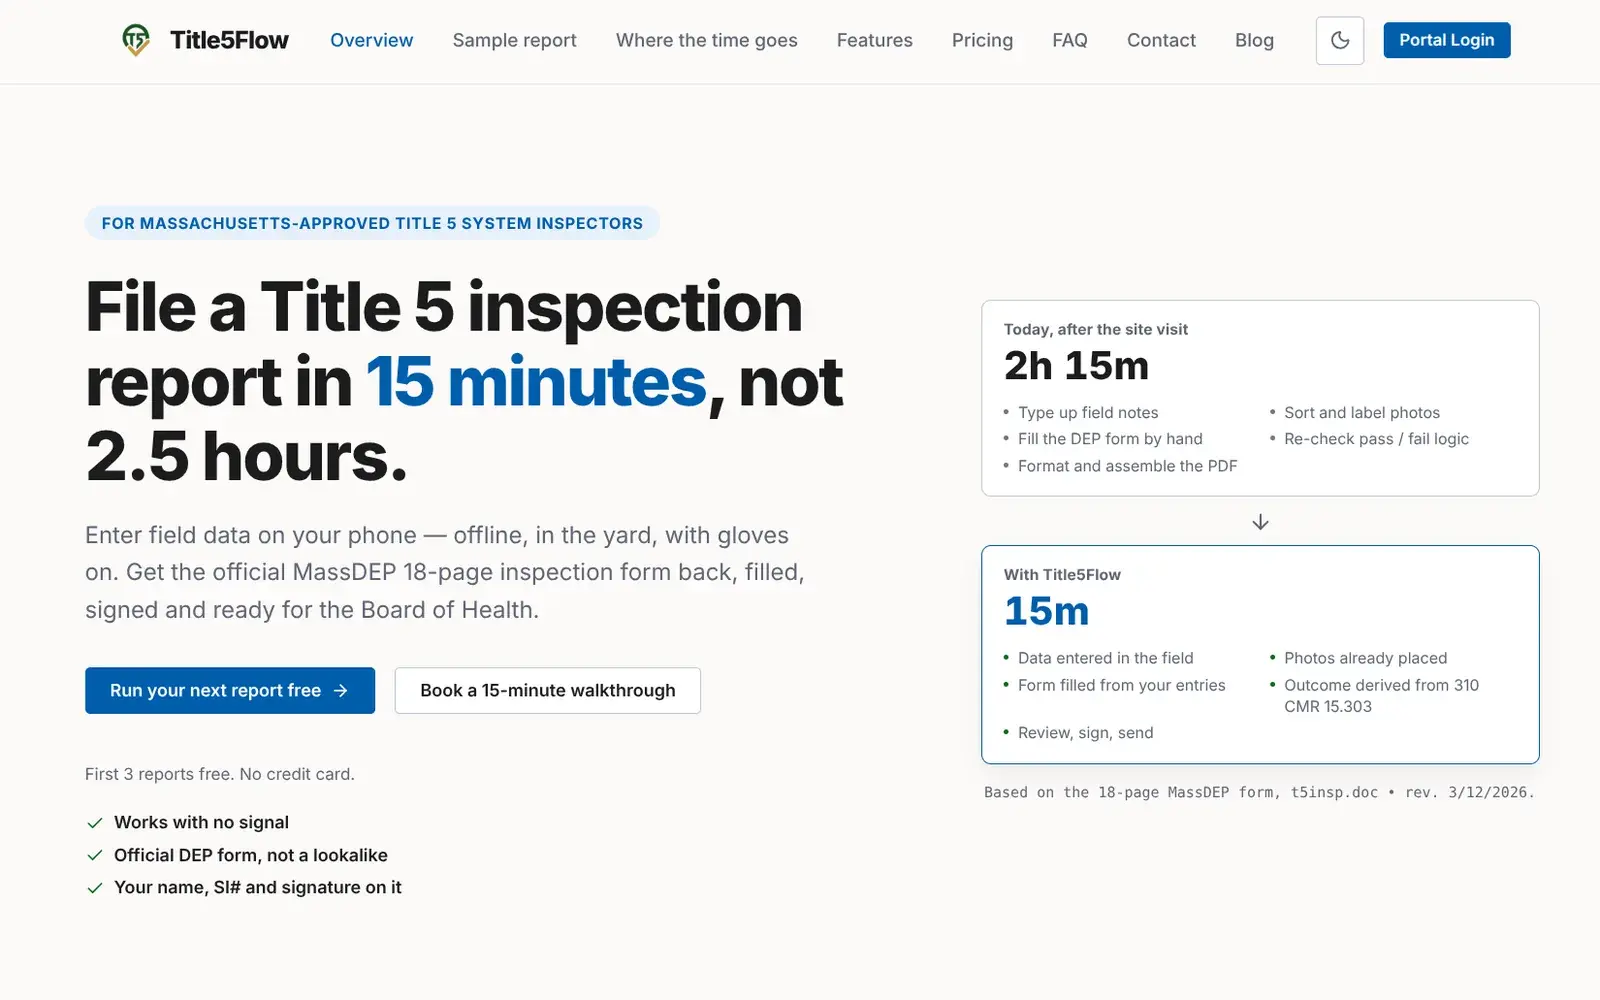Open Where the time goes

[x=706, y=40]
